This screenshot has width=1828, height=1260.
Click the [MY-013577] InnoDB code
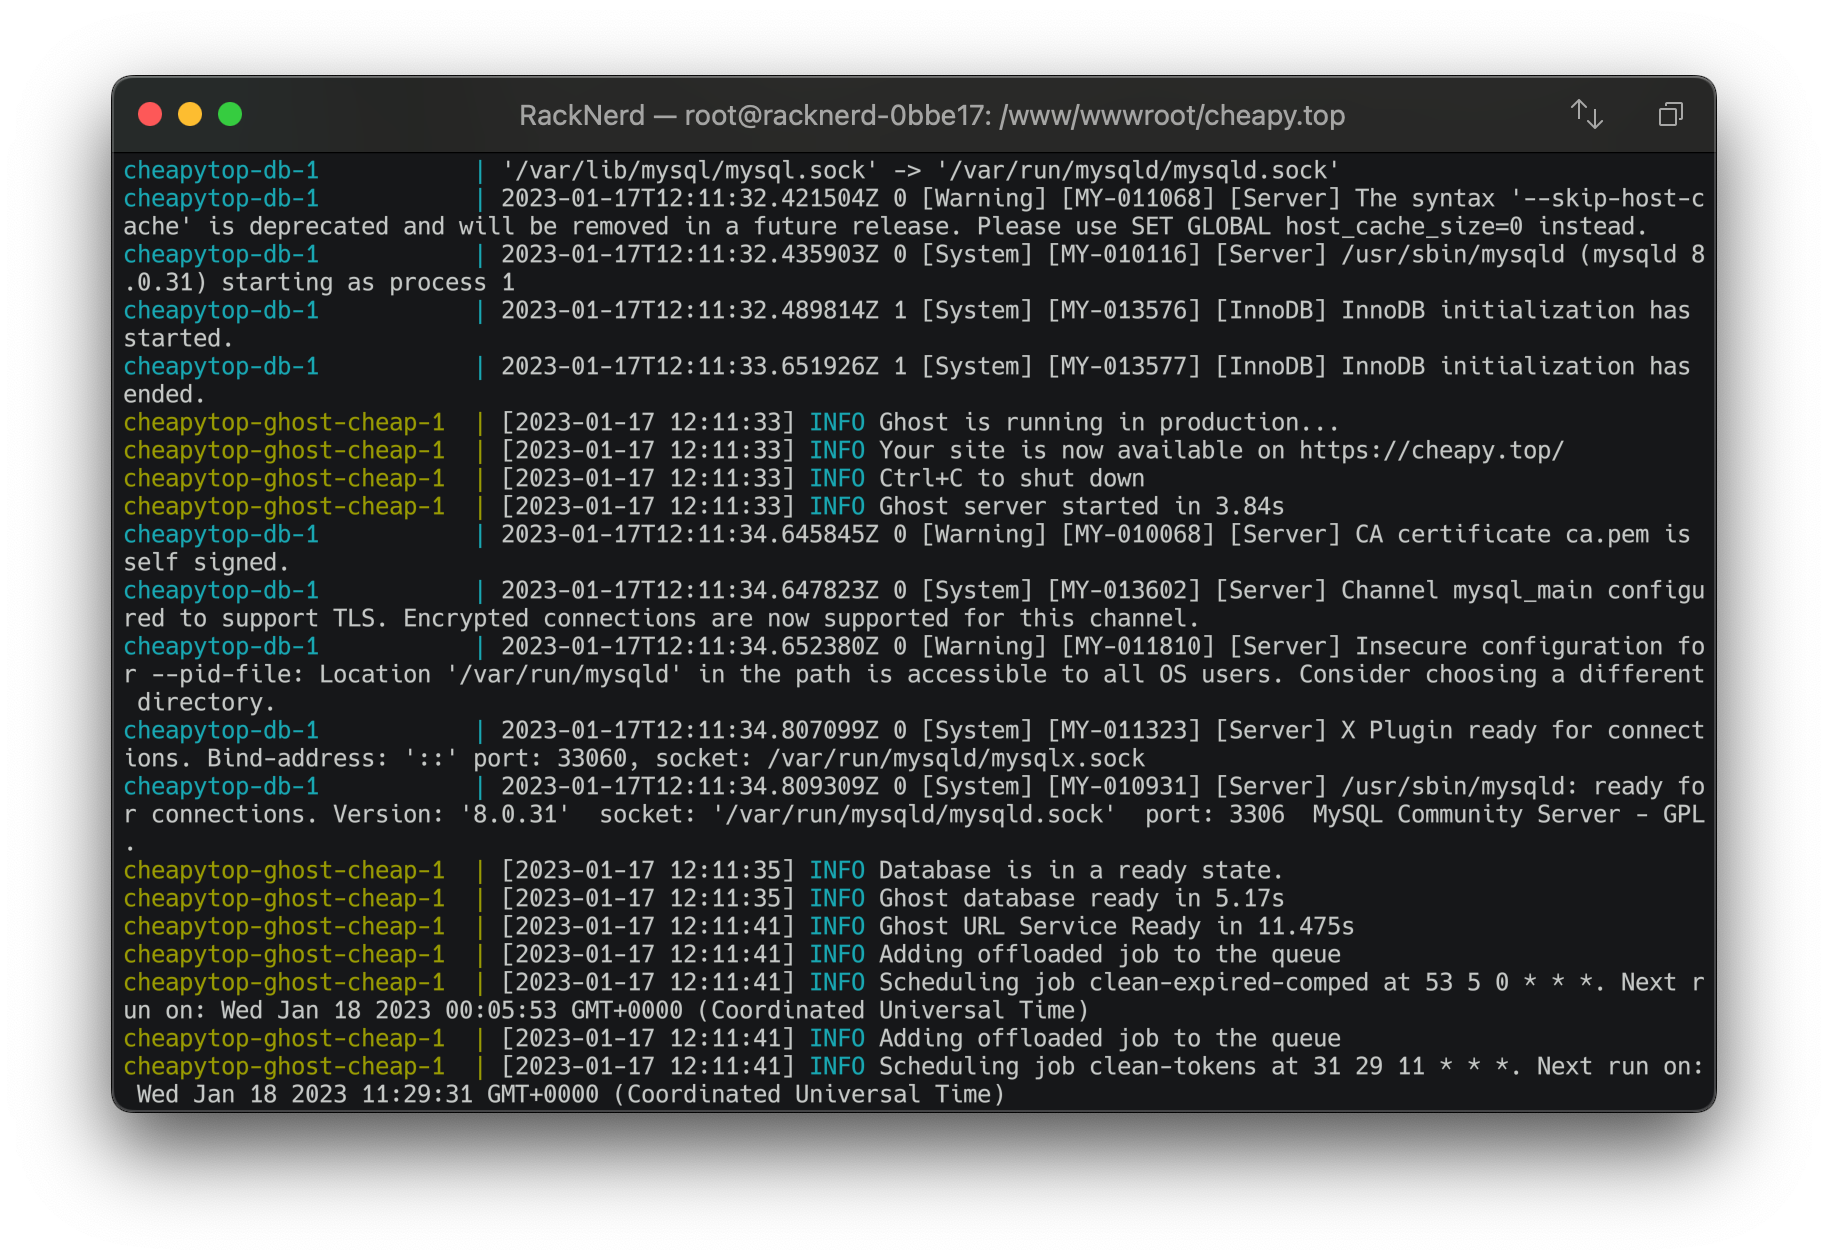point(1123,366)
